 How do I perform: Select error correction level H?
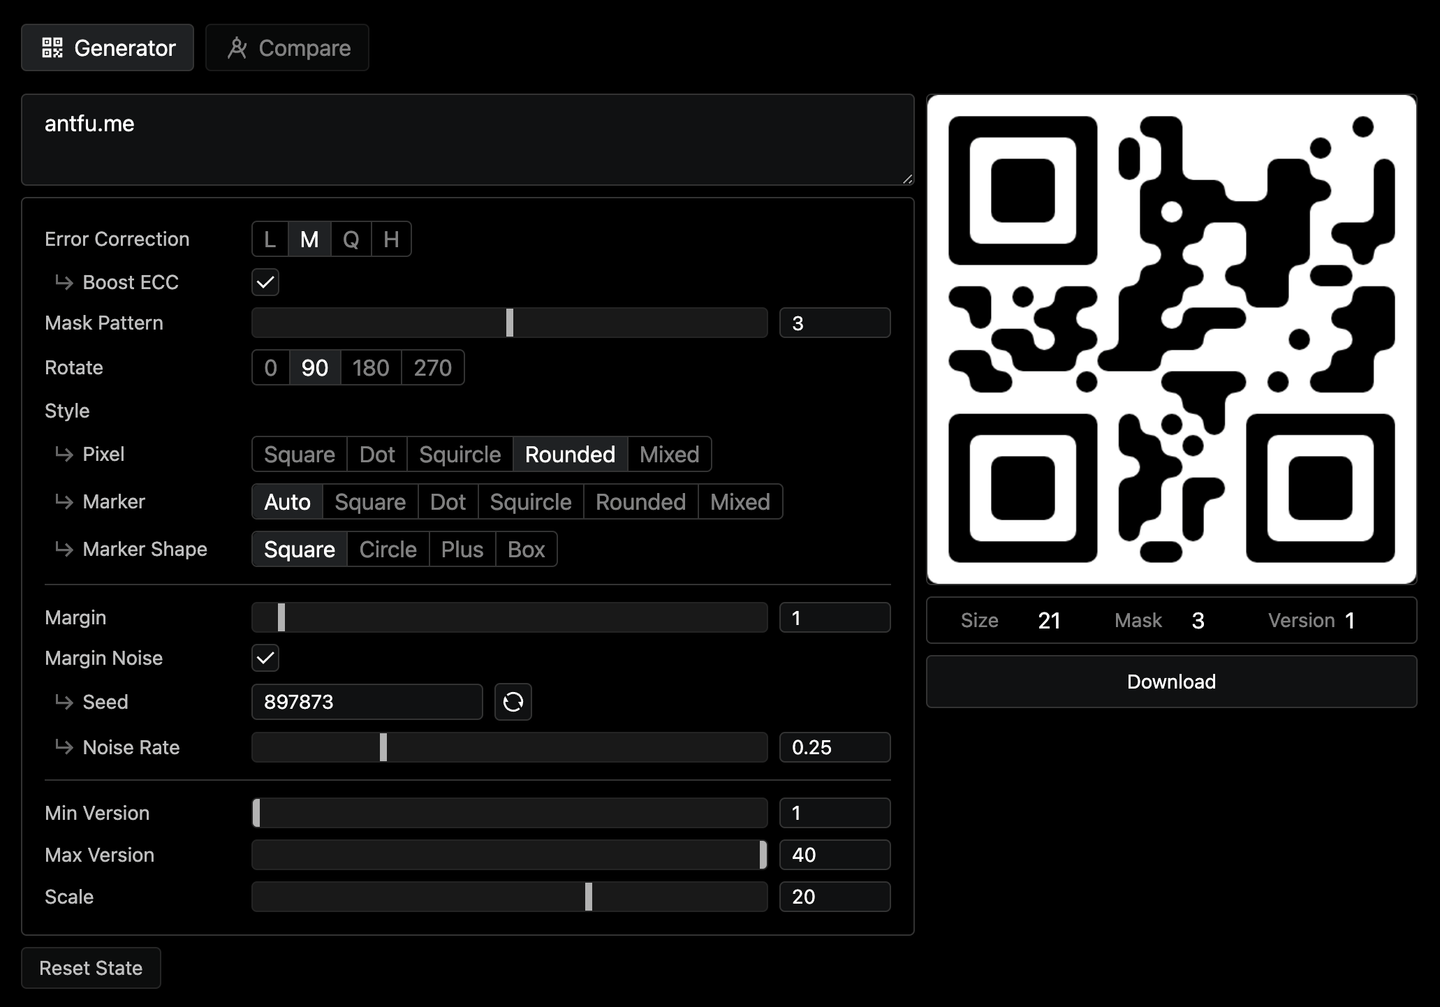click(391, 239)
